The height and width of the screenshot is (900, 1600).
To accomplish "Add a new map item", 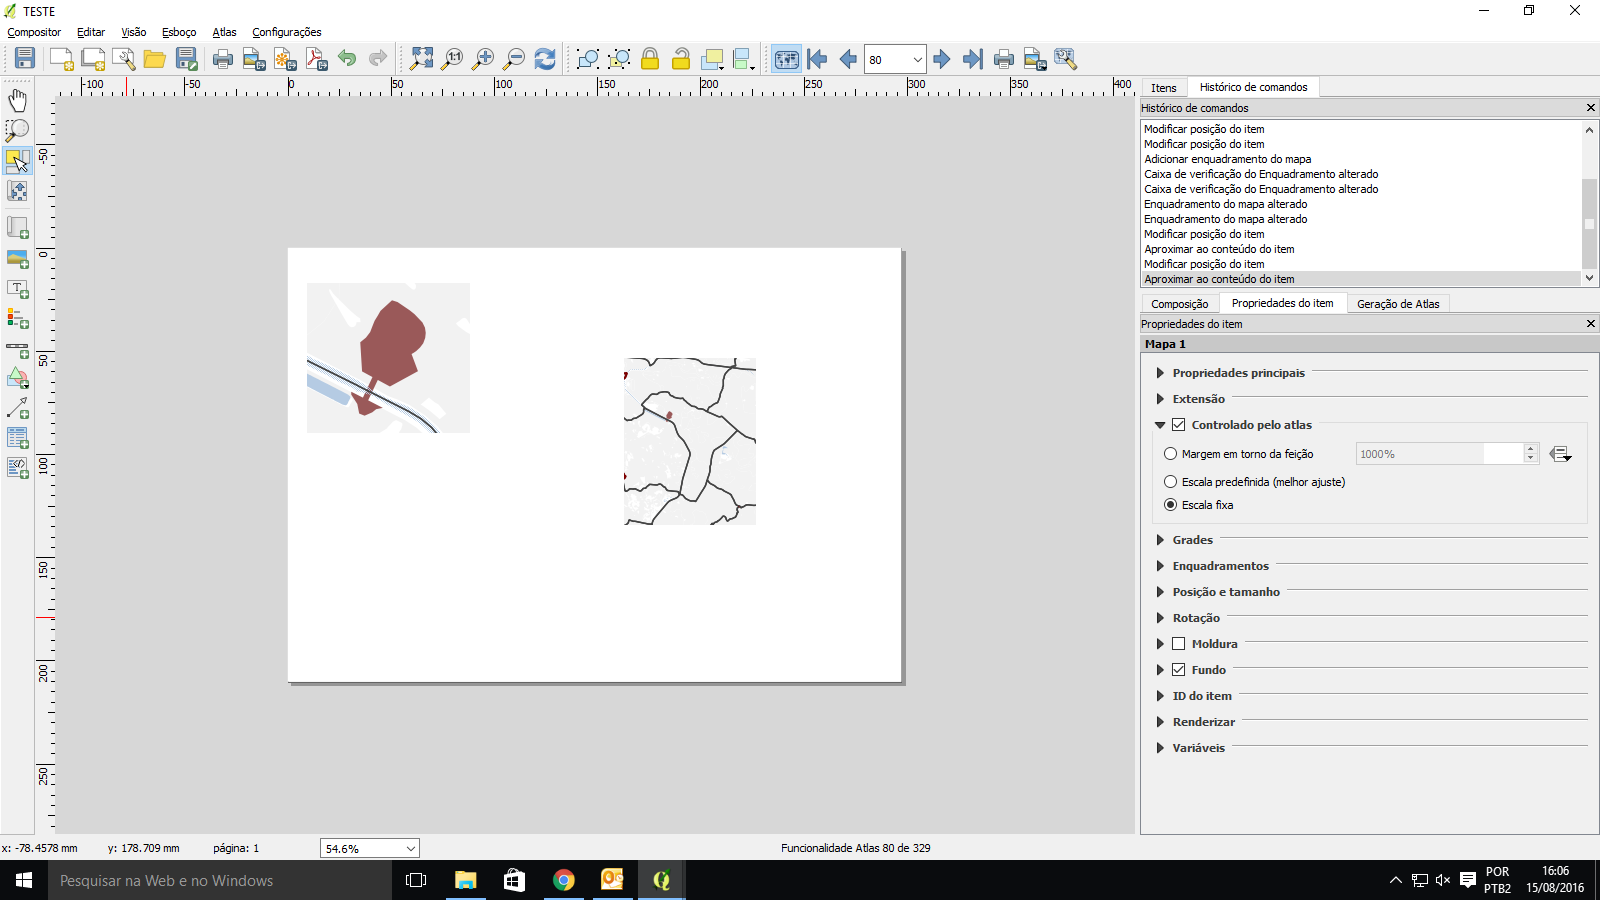I will 18,228.
